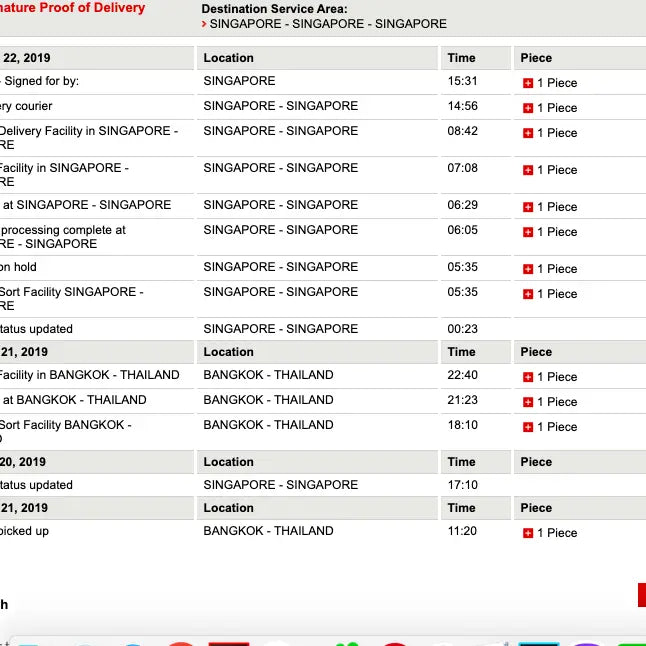Click the SINGAPORE - SINGAPORE - SINGAPORE destination link

point(328,24)
